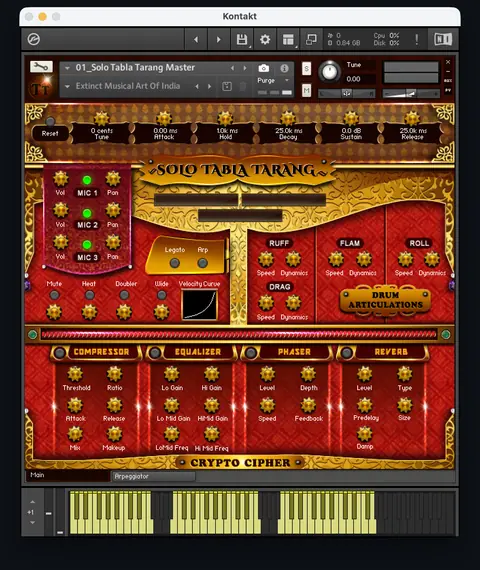Viewport: 480px width, 570px height.
Task: Go to previous instrument using left arrow in toolbar
Action: coord(196,39)
